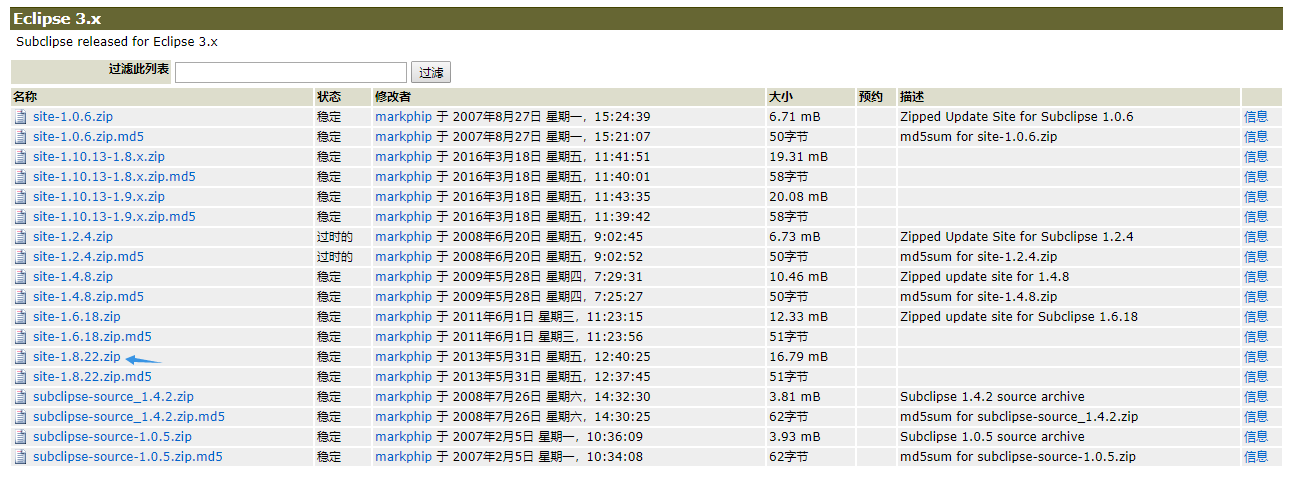This screenshot has height=484, width=1295.
Task: Click the file icon beside site-1.0.6.zip
Action: click(20, 117)
